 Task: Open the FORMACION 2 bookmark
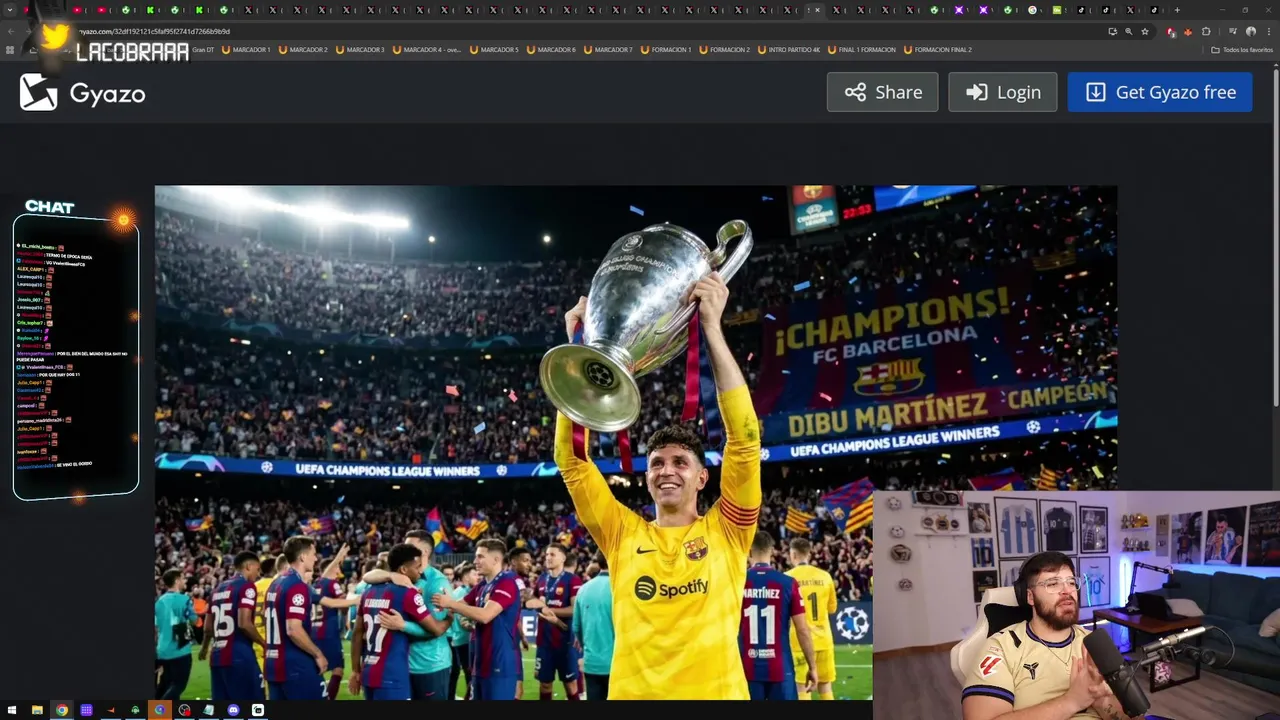pyautogui.click(x=725, y=49)
